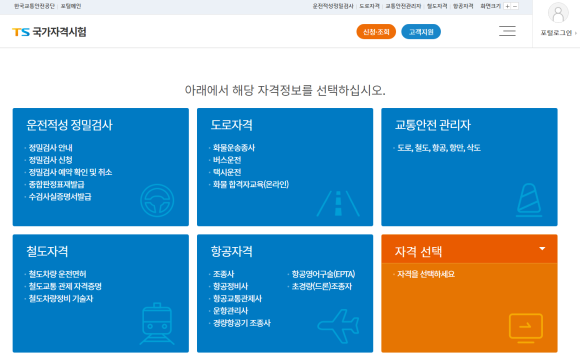Open 철도자격 card heading
This screenshot has height=364, width=580.
click(47, 252)
